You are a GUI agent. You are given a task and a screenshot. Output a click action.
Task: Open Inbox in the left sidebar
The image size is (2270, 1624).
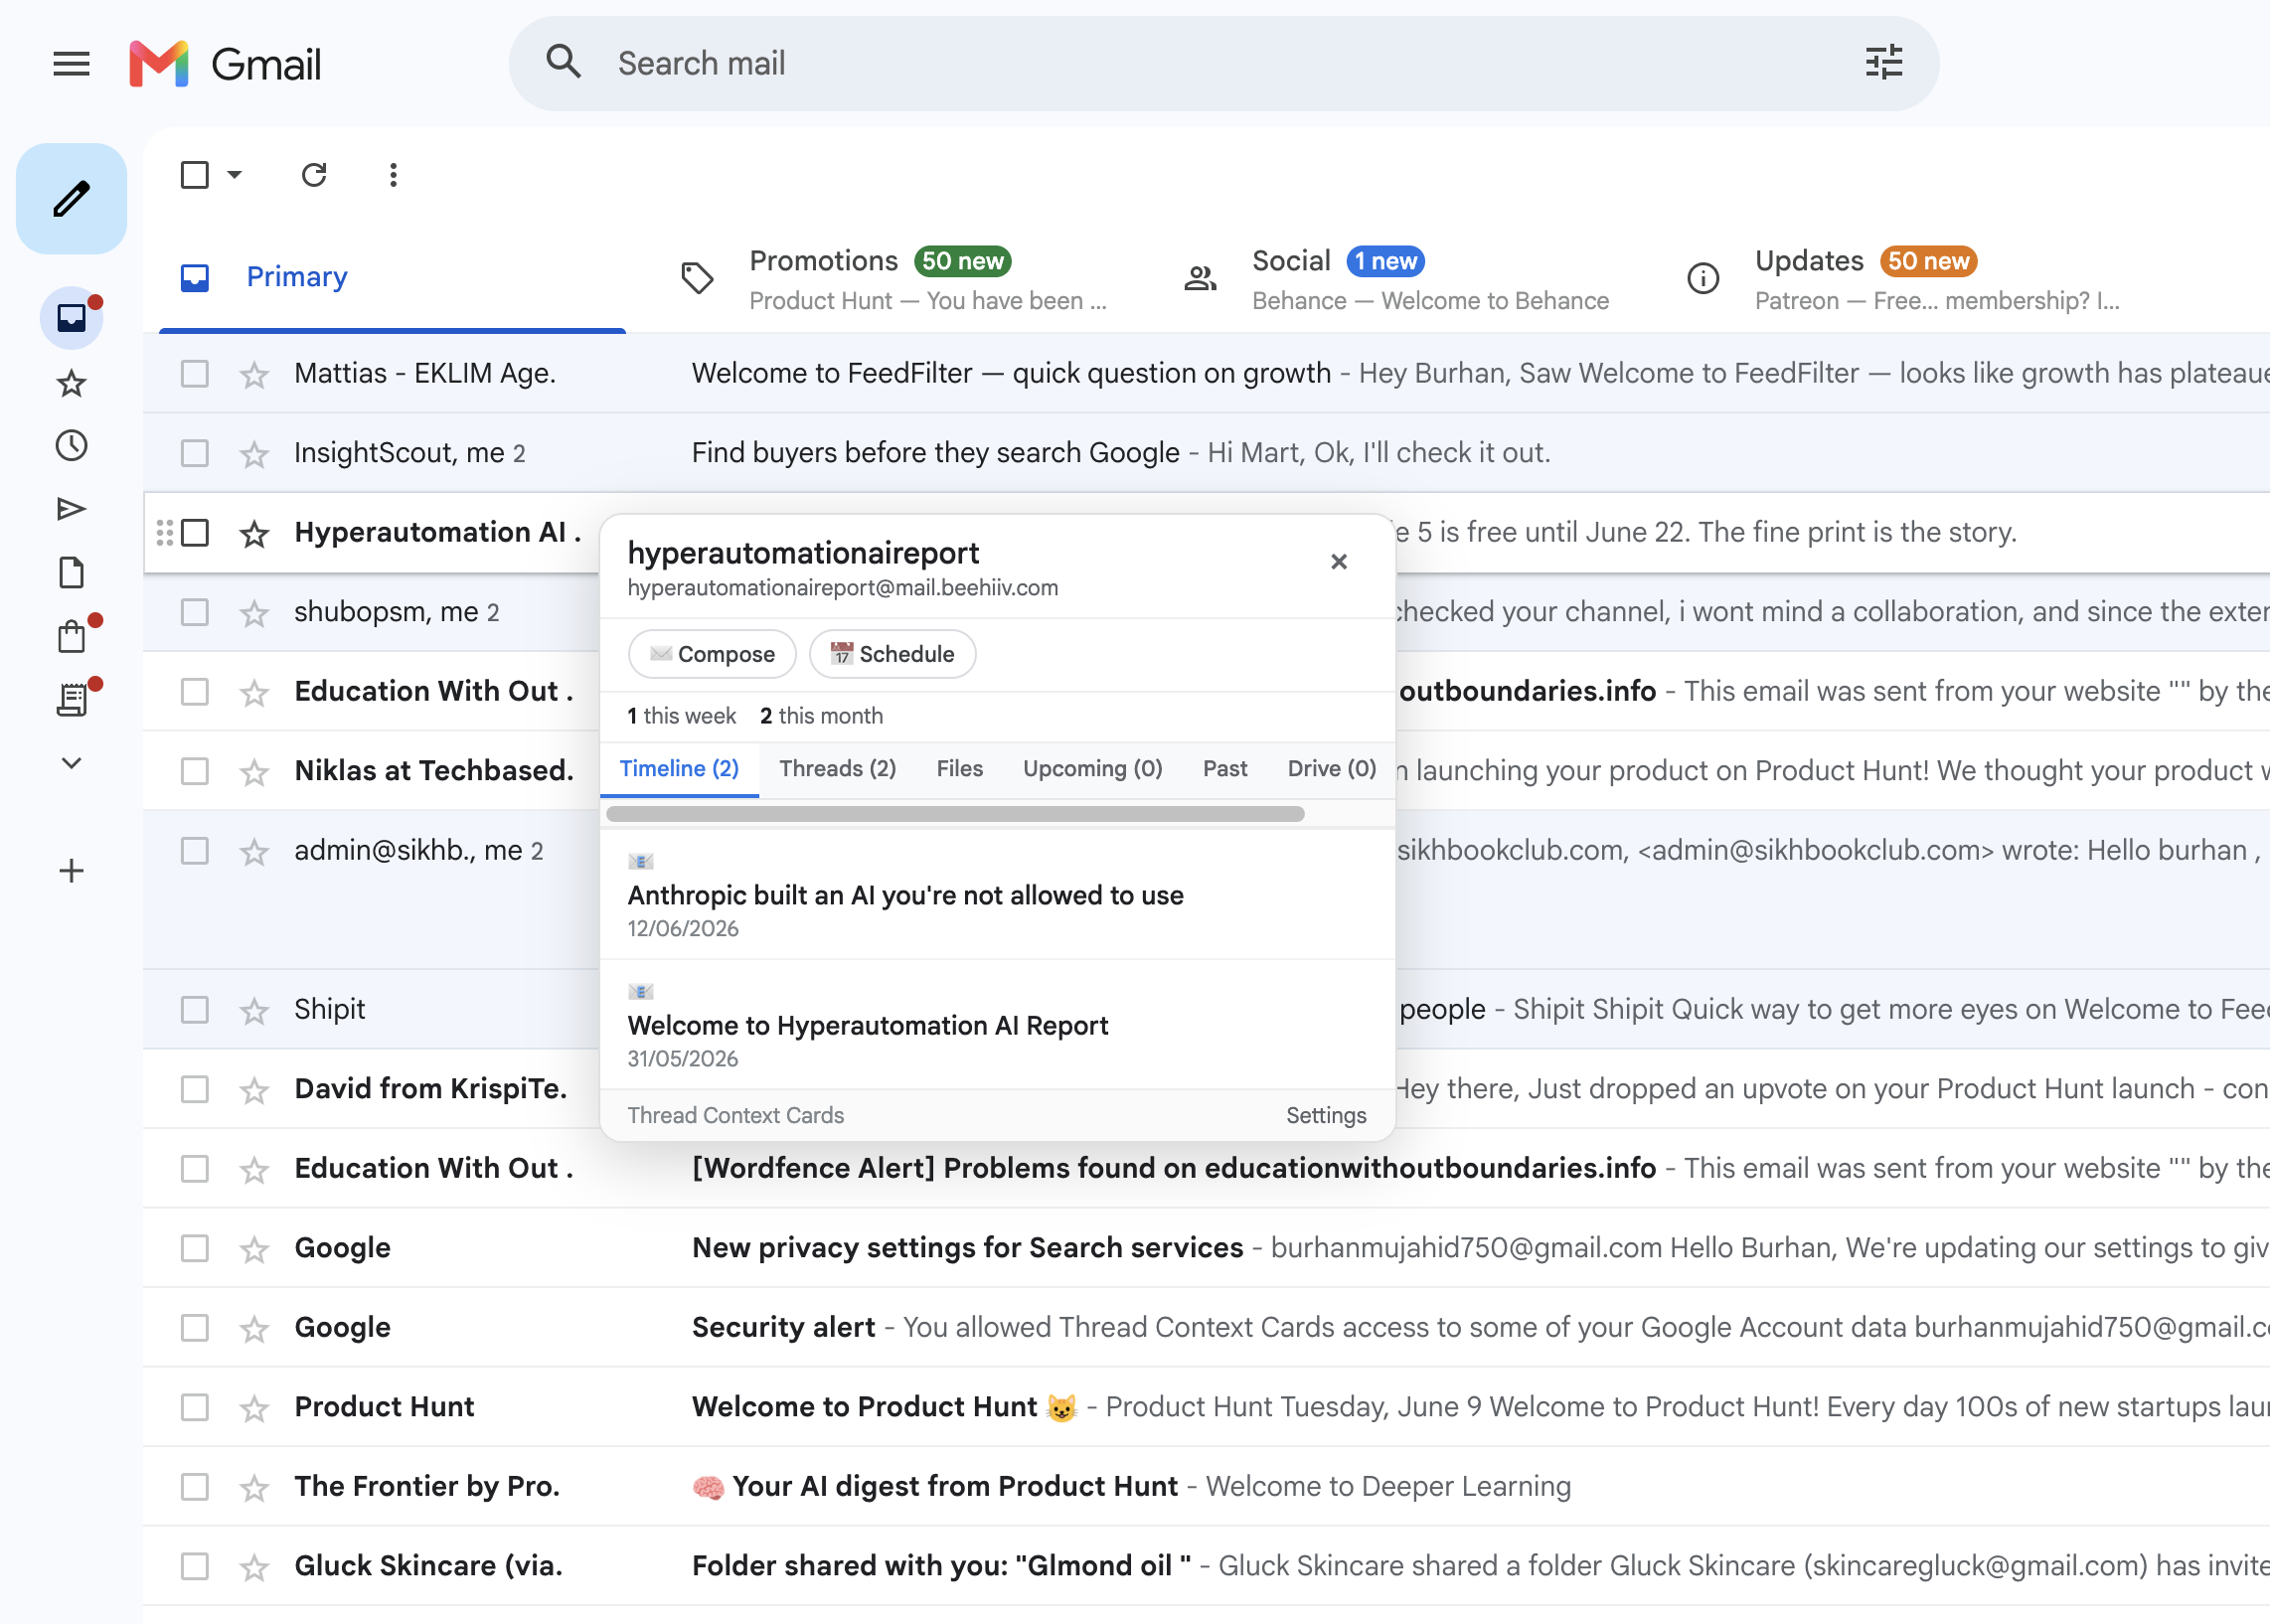click(x=71, y=318)
